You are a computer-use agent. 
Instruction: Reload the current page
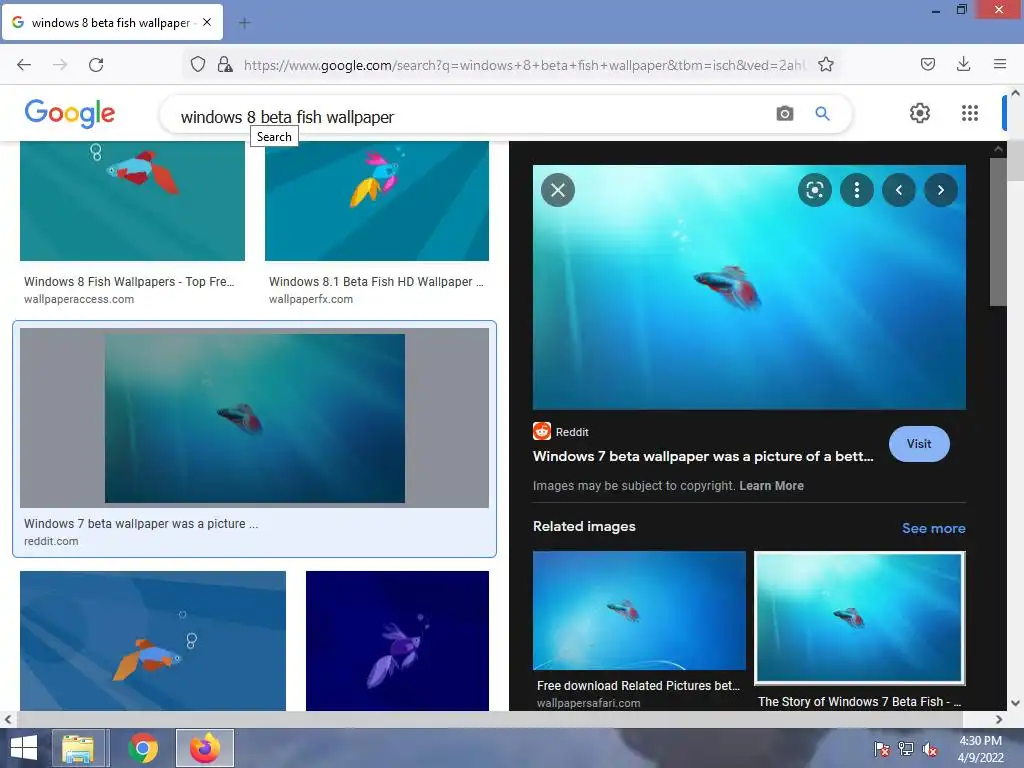96,65
